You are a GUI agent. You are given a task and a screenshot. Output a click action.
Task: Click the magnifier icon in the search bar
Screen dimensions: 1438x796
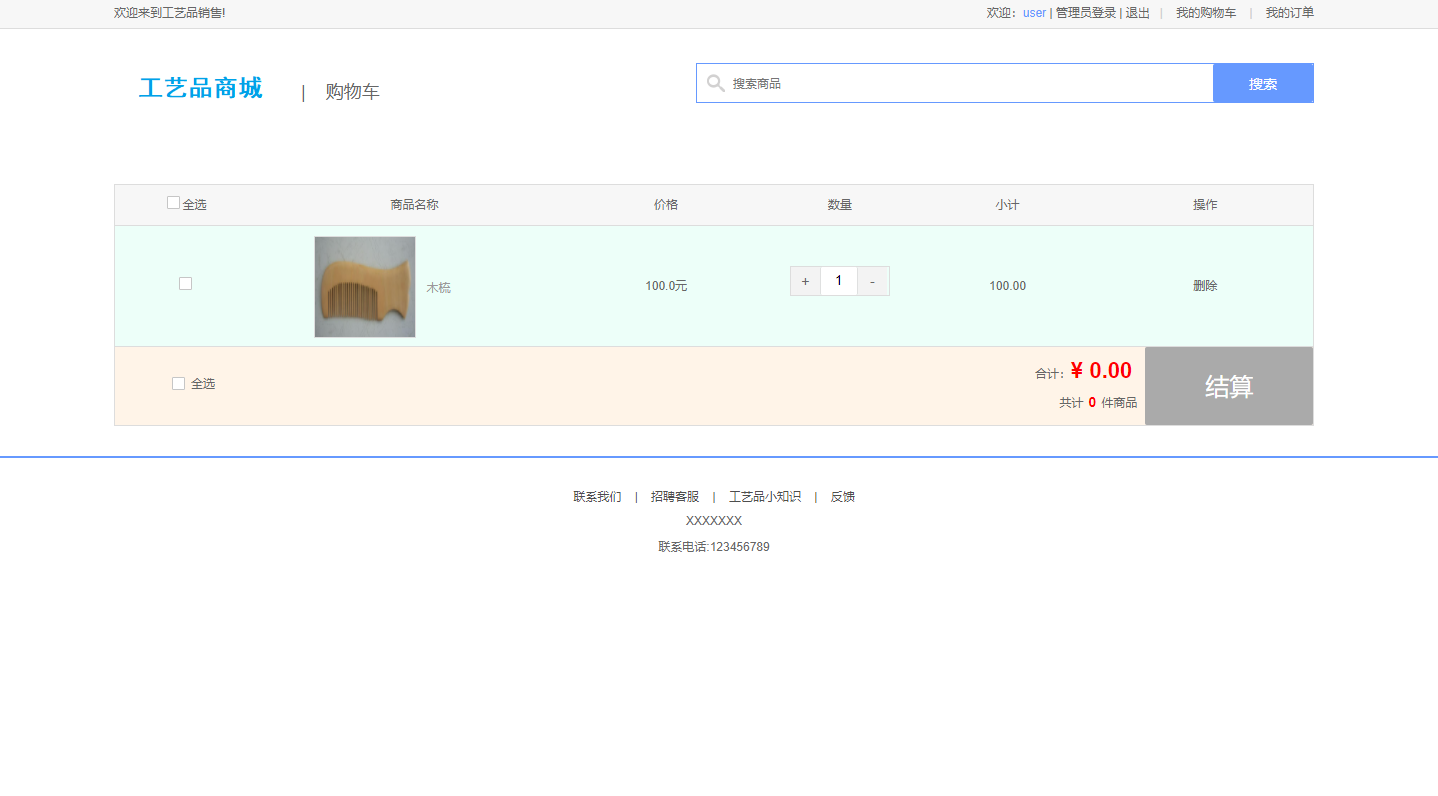(x=716, y=83)
